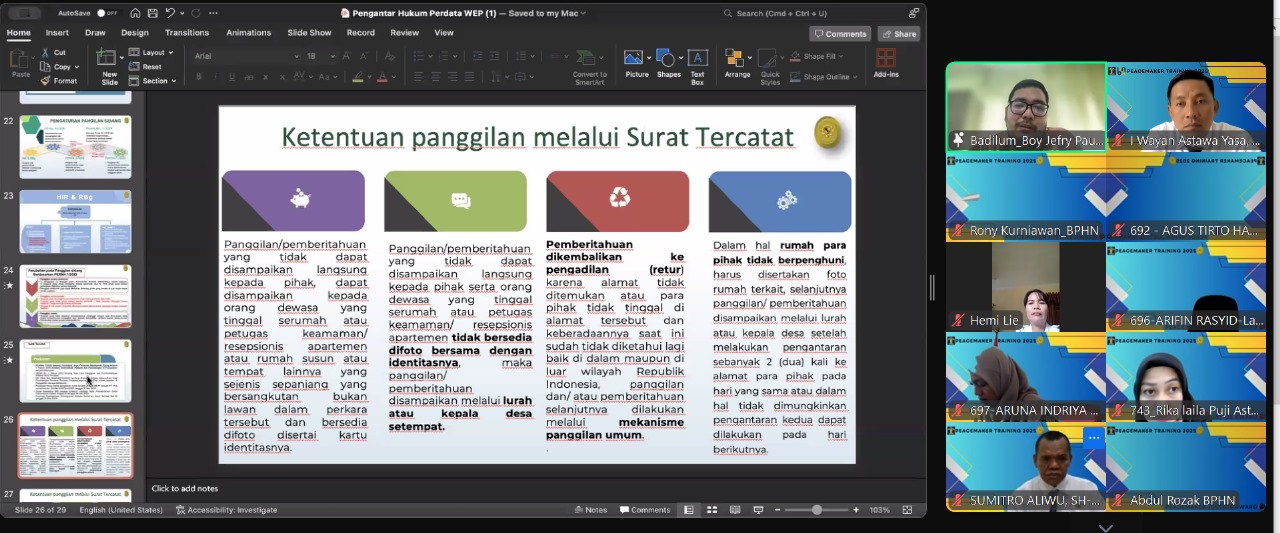
Task: Click the New Slide icon
Action: click(x=107, y=59)
